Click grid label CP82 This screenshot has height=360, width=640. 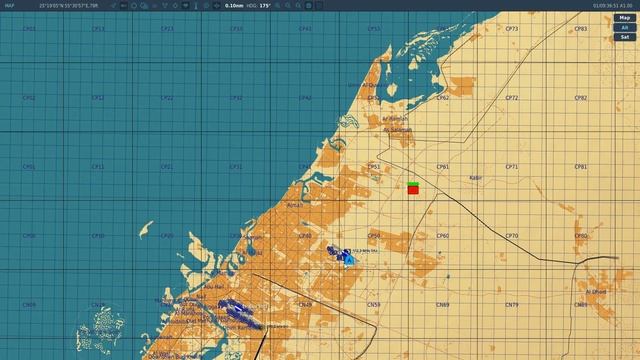(580, 98)
